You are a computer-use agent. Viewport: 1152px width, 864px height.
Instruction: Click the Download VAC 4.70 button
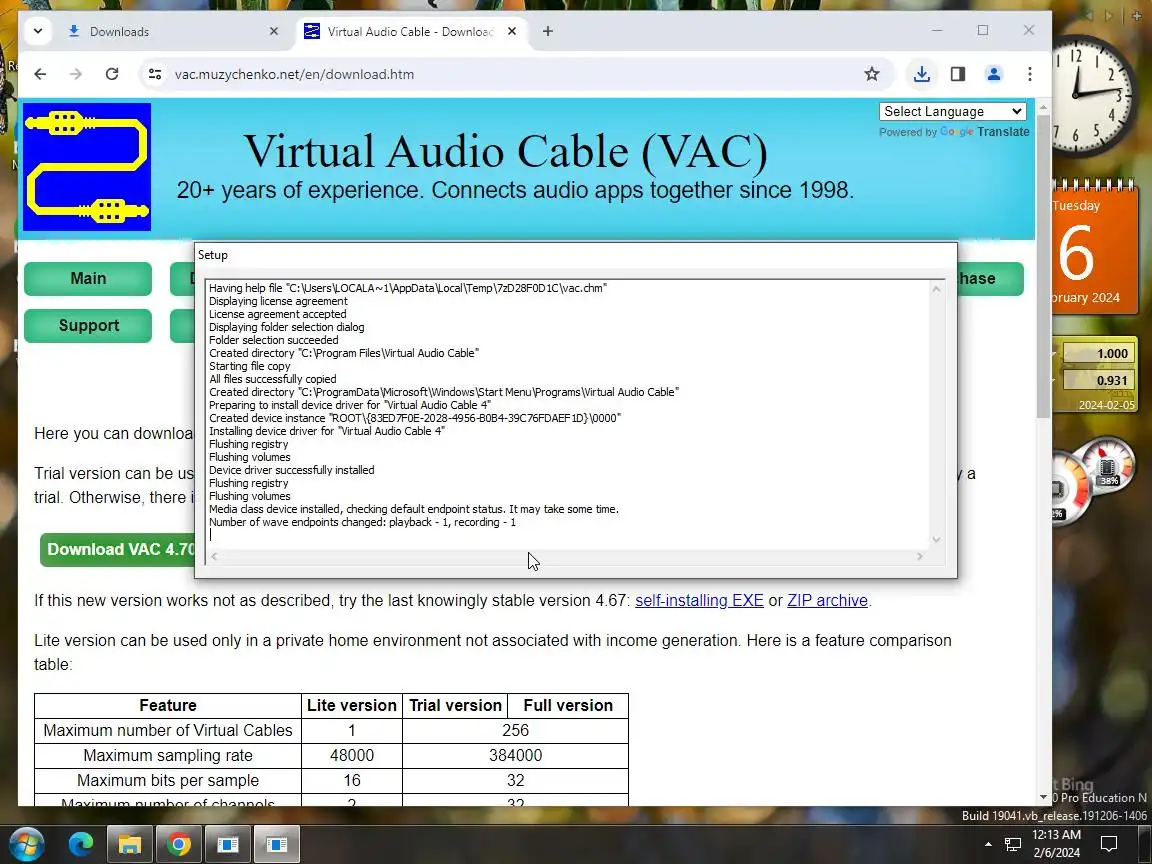118,550
